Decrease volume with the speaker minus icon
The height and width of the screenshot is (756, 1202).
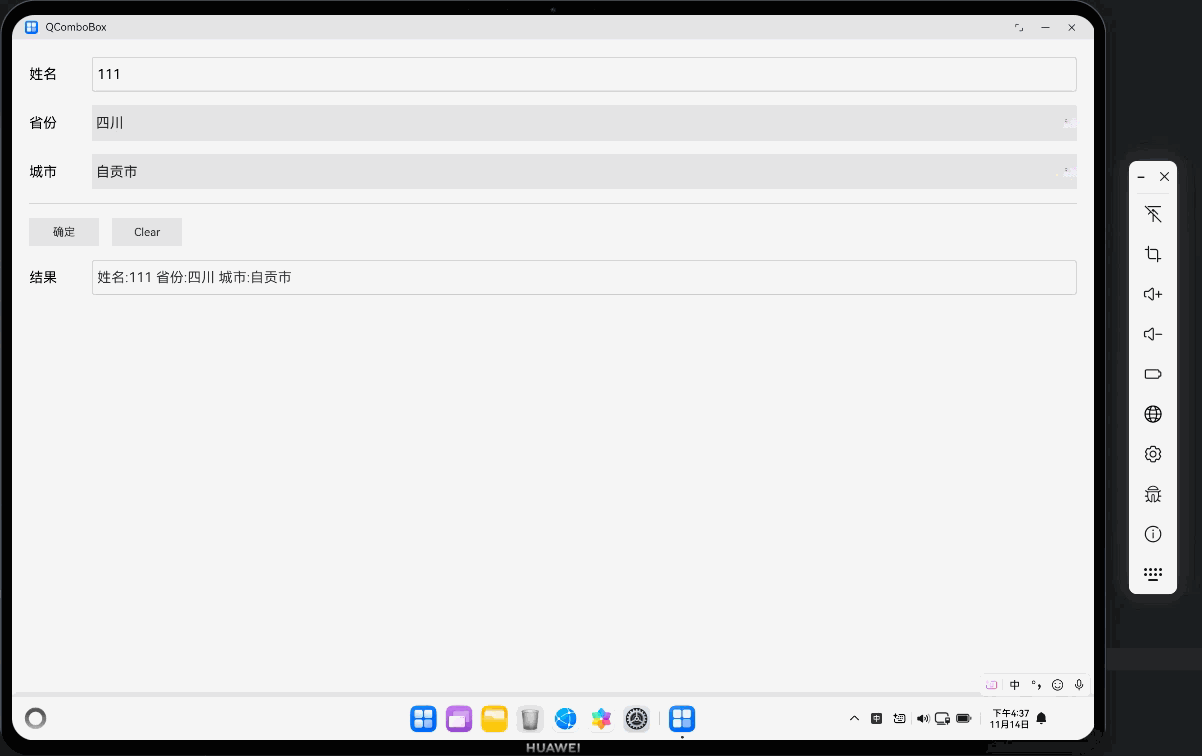pos(1153,334)
